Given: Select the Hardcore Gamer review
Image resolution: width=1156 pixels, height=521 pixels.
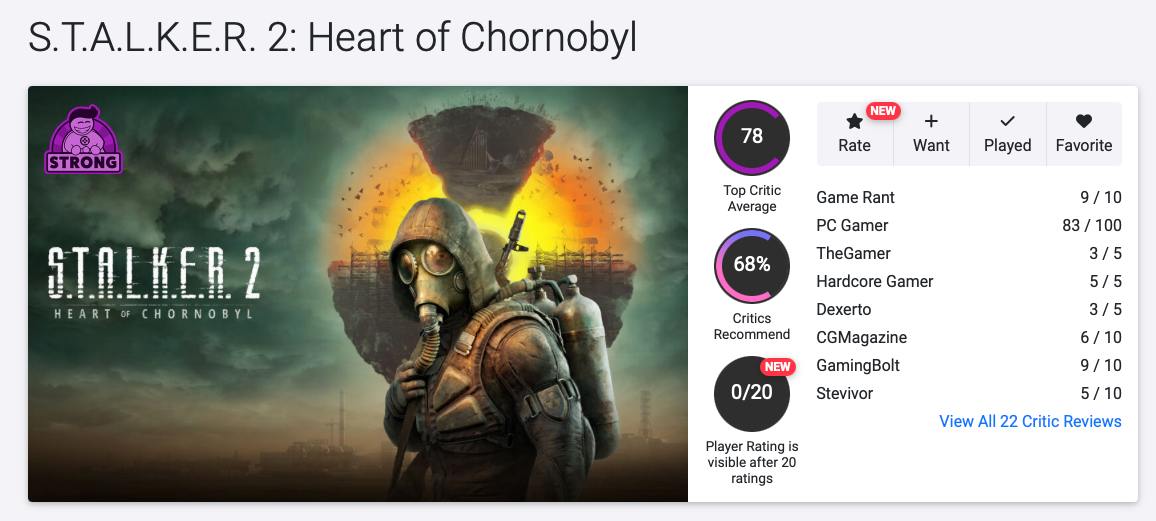Looking at the screenshot, I should coord(874,282).
